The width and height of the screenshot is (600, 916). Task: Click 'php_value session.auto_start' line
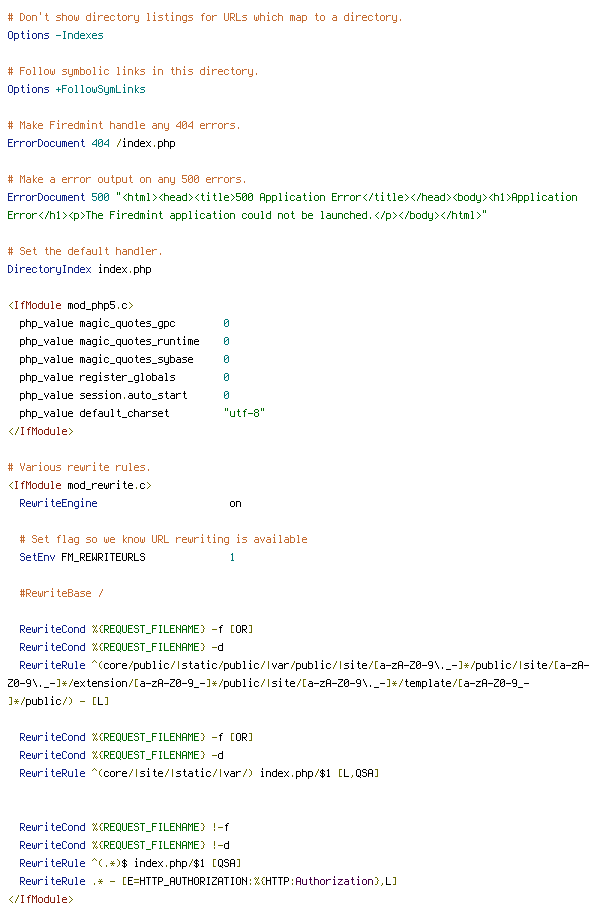124,395
